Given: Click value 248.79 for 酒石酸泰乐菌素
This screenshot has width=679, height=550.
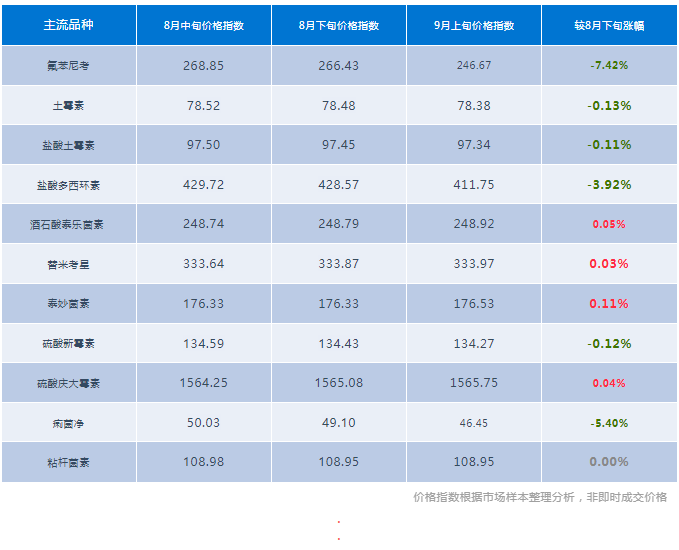Looking at the screenshot, I should [x=339, y=223].
